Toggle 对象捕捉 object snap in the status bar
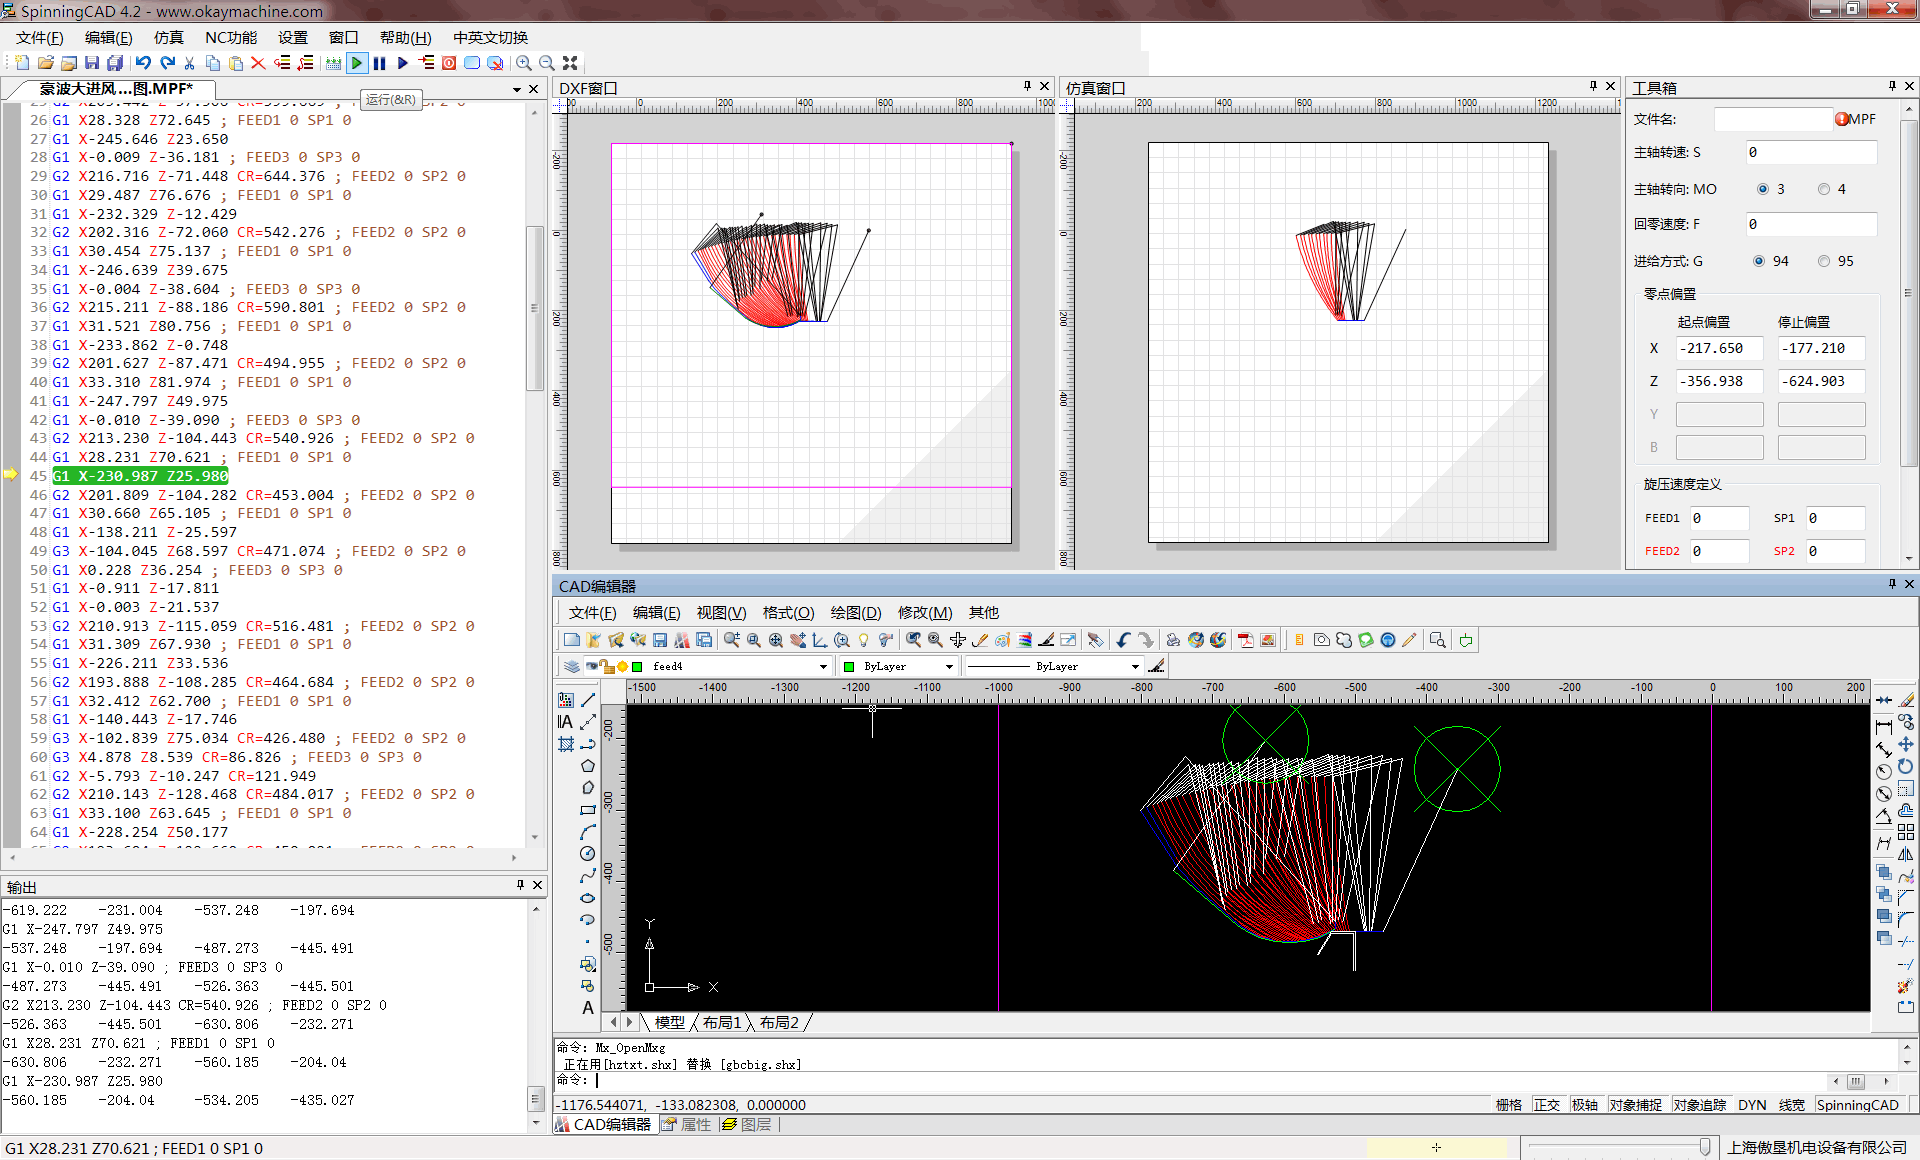This screenshot has width=1920, height=1160. pos(1636,1105)
